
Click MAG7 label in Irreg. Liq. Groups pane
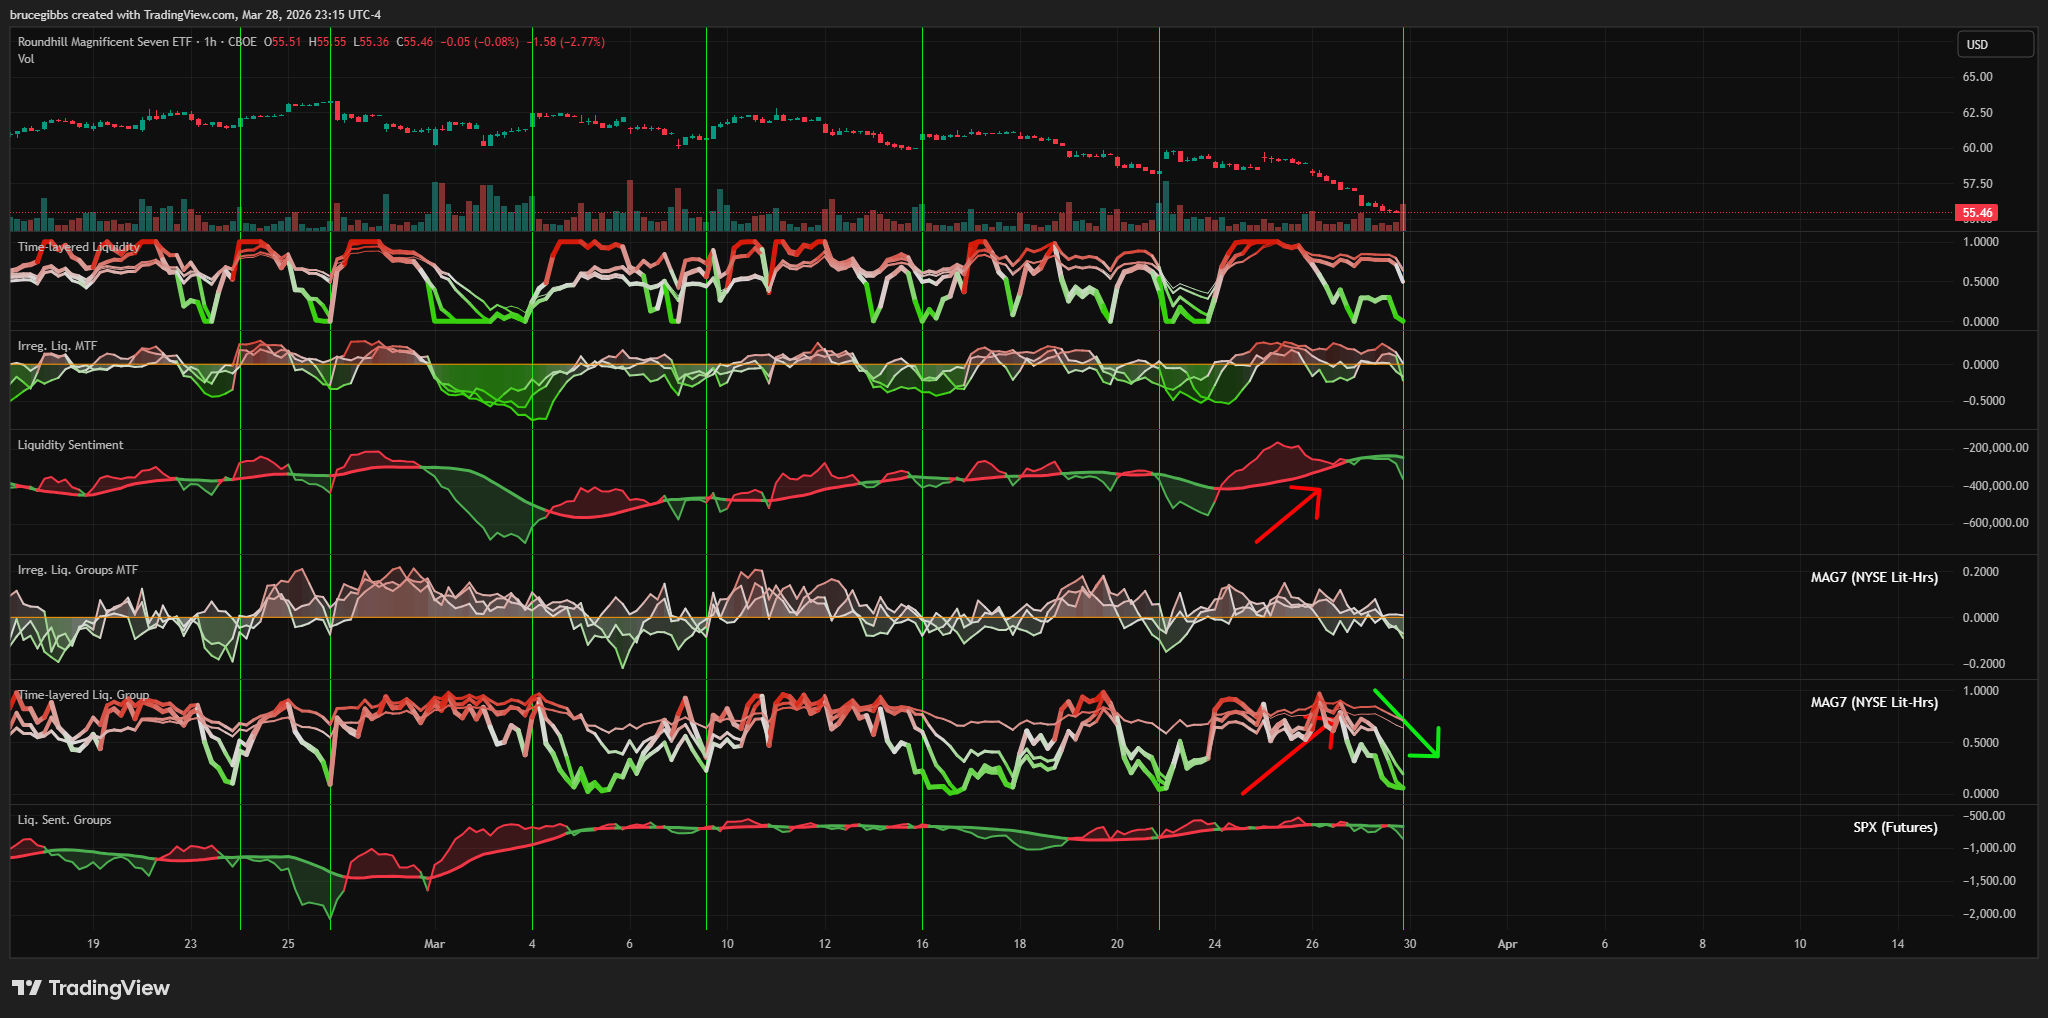click(1873, 577)
